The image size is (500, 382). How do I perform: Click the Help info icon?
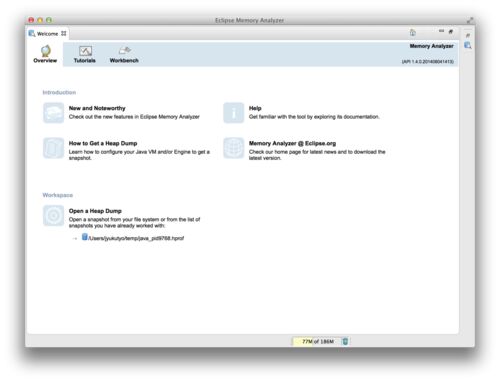tap(234, 113)
